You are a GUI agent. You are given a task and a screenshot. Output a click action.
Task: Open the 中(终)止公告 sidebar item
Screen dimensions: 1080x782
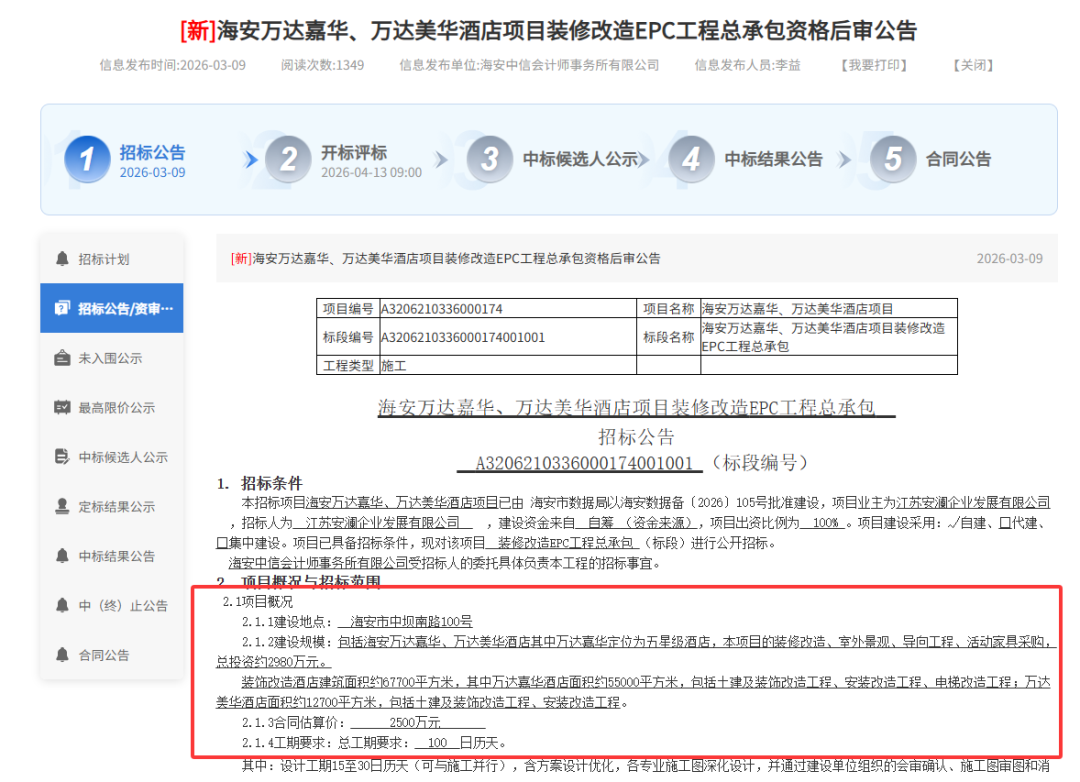[x=111, y=605]
